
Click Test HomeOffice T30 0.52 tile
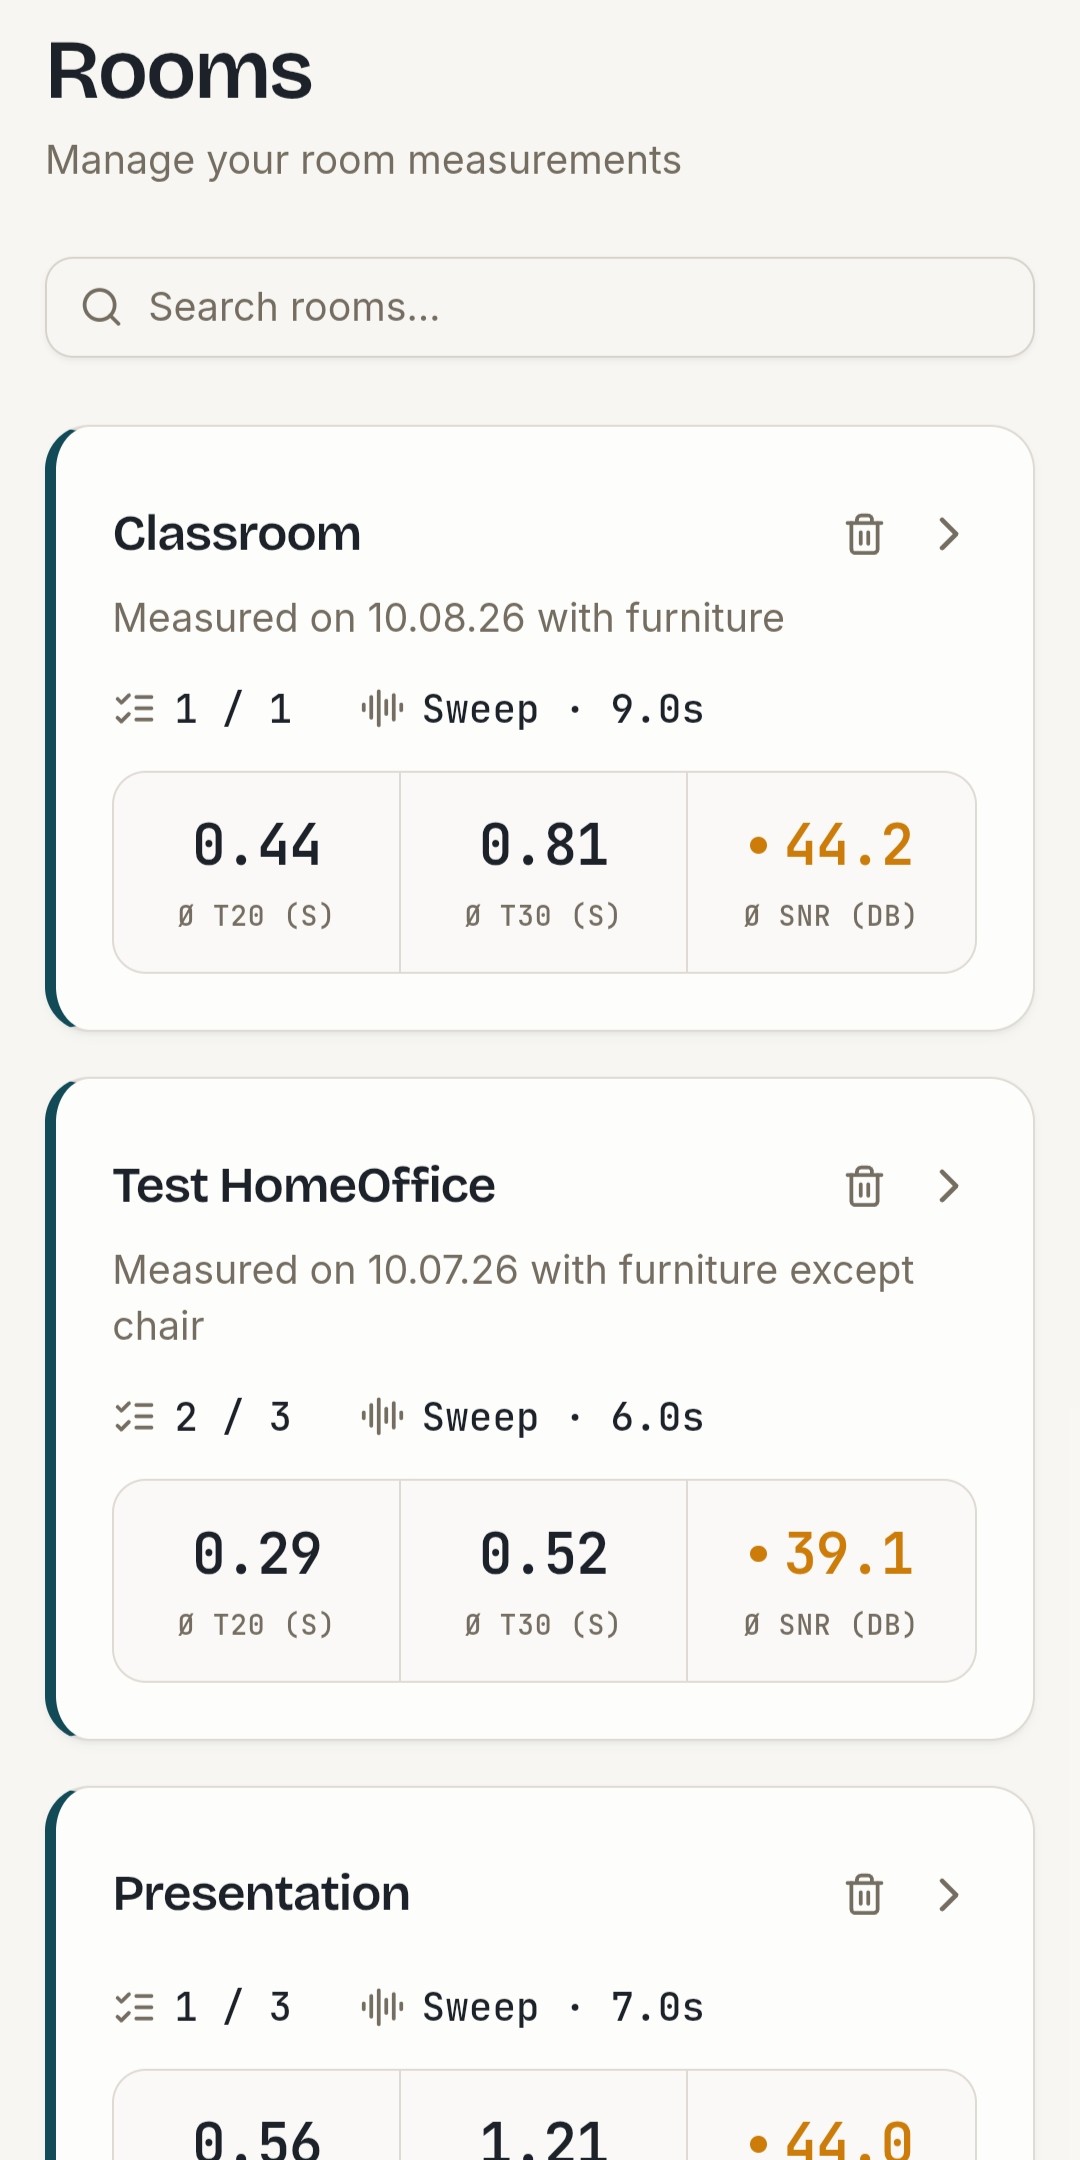544,1580
